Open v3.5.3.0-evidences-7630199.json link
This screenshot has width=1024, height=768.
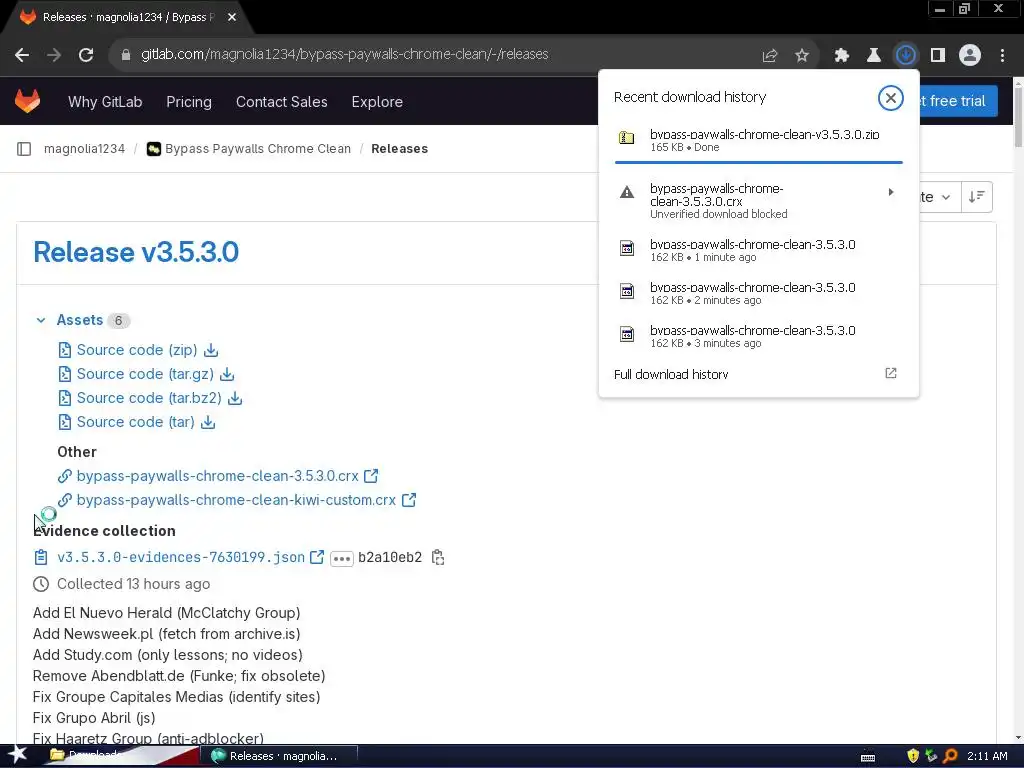coord(181,557)
